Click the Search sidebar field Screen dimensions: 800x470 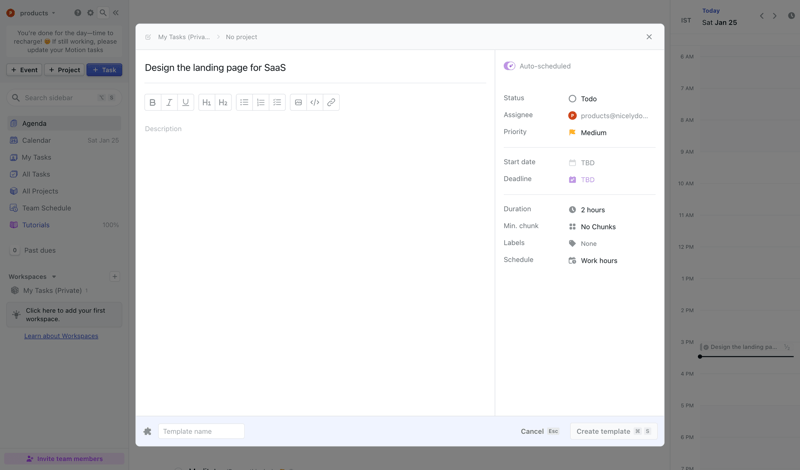(x=64, y=97)
